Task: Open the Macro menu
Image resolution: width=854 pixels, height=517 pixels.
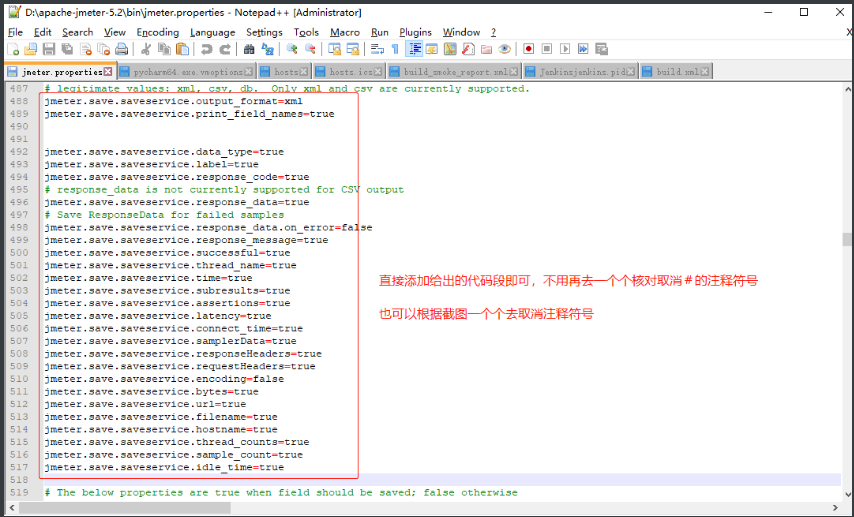Action: pos(345,32)
